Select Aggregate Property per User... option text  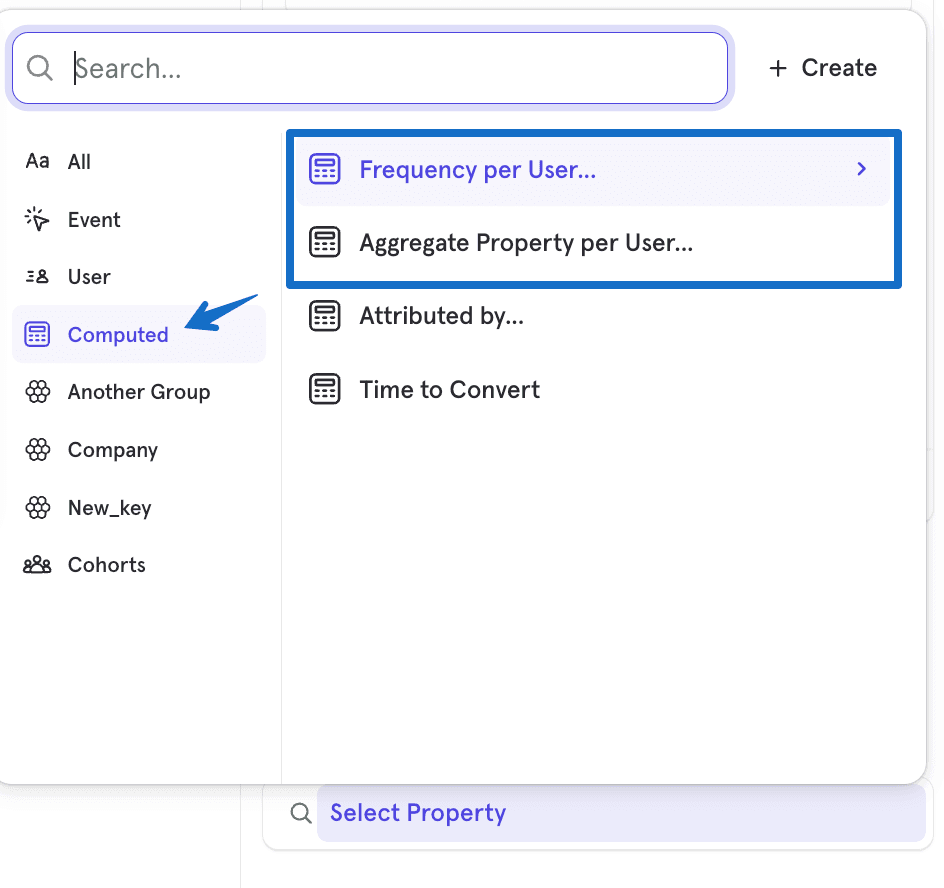tap(526, 243)
